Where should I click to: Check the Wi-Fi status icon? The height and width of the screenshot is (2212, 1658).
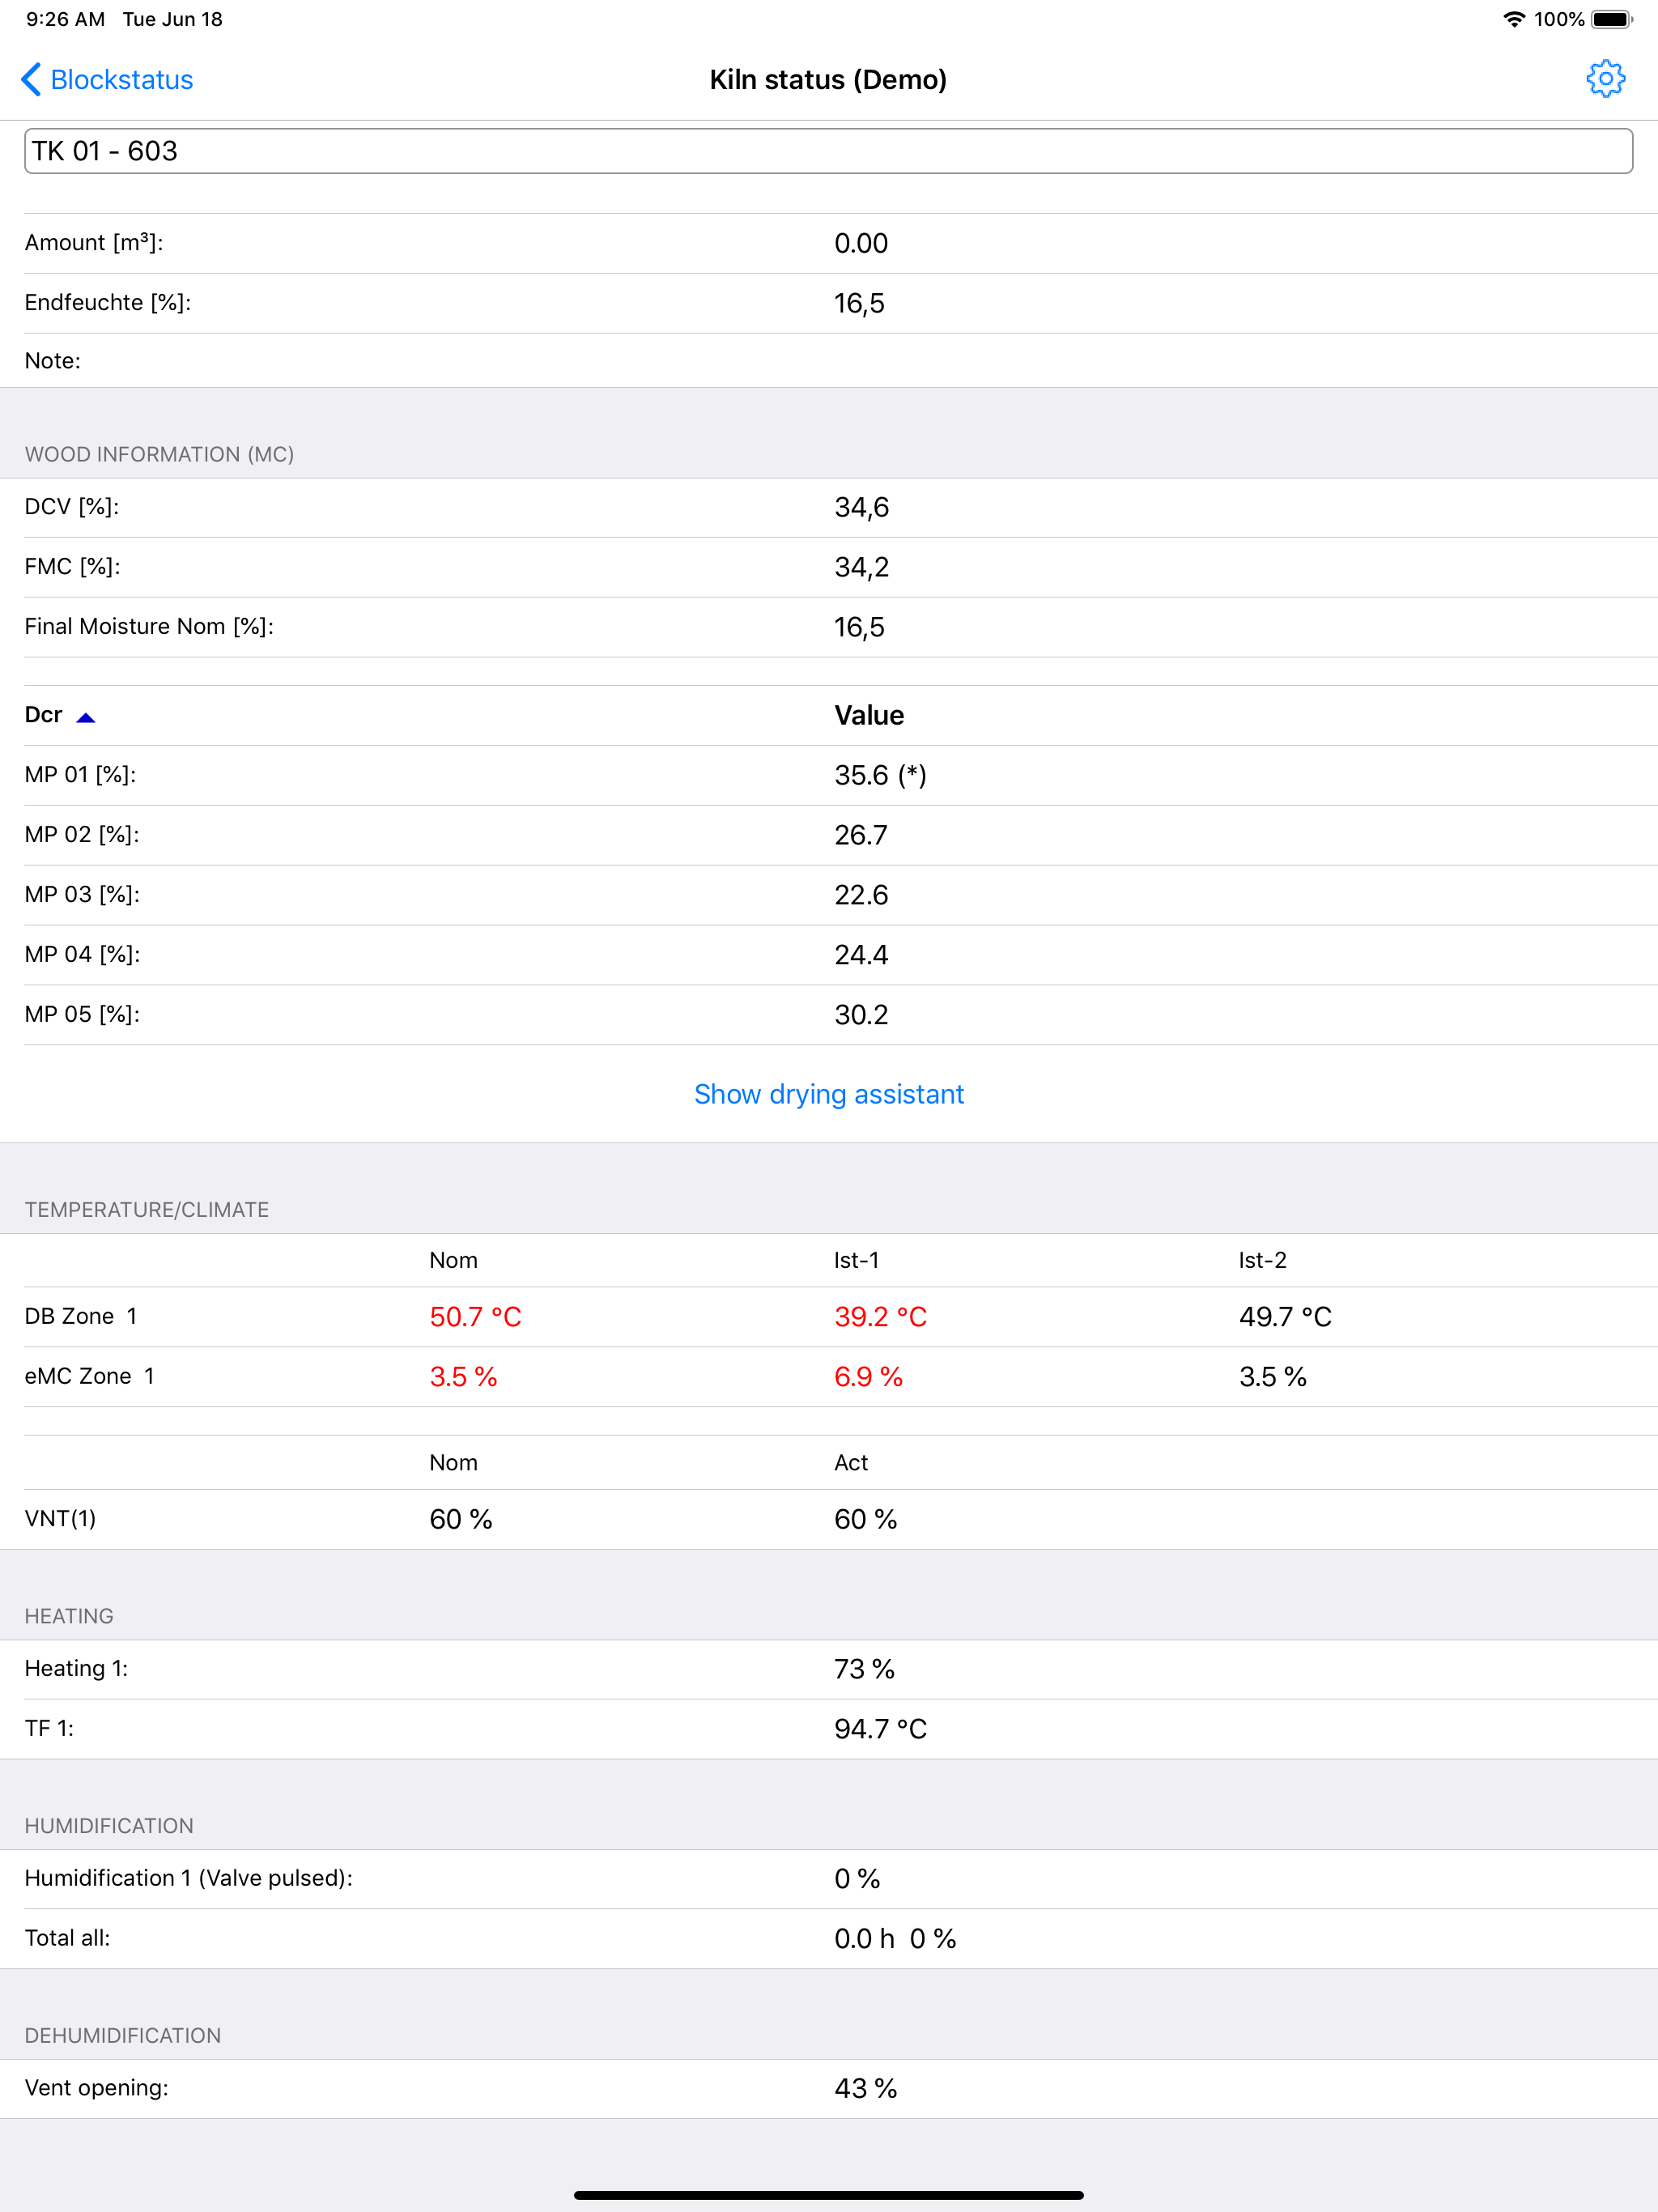(1514, 19)
